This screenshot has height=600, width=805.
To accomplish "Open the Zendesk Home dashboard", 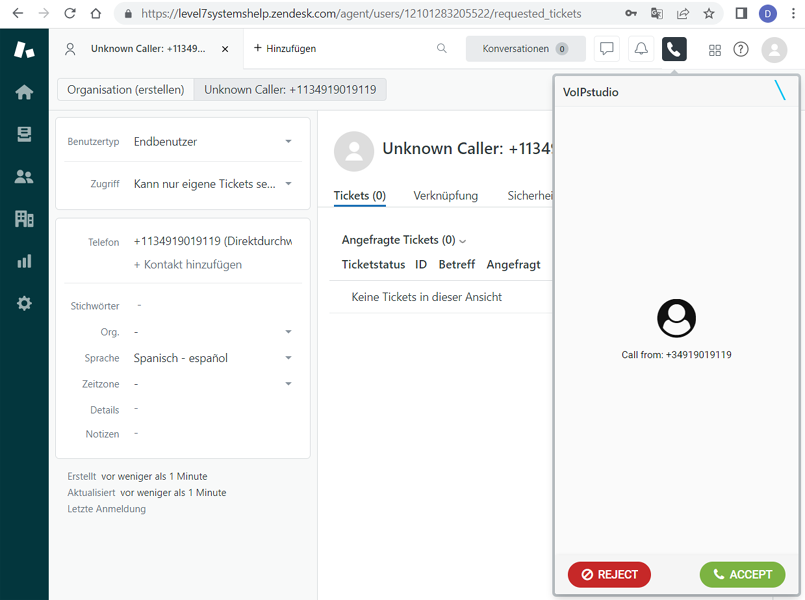I will point(23,90).
